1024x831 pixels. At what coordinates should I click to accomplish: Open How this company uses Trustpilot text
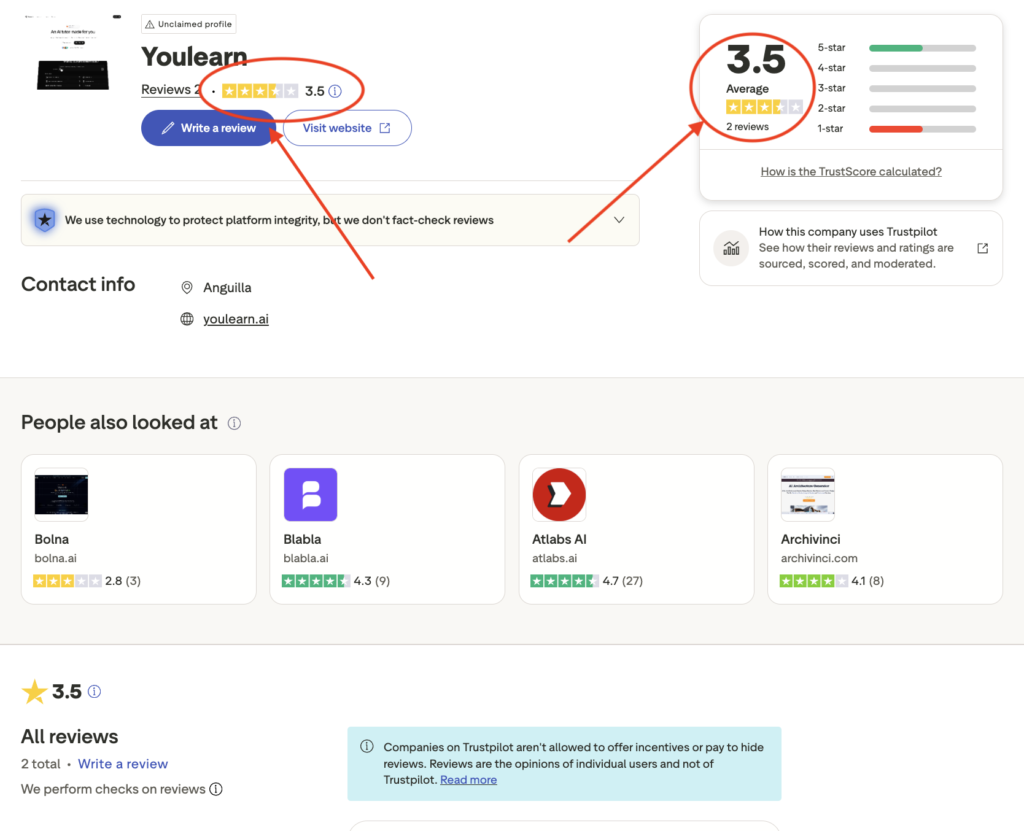848,232
